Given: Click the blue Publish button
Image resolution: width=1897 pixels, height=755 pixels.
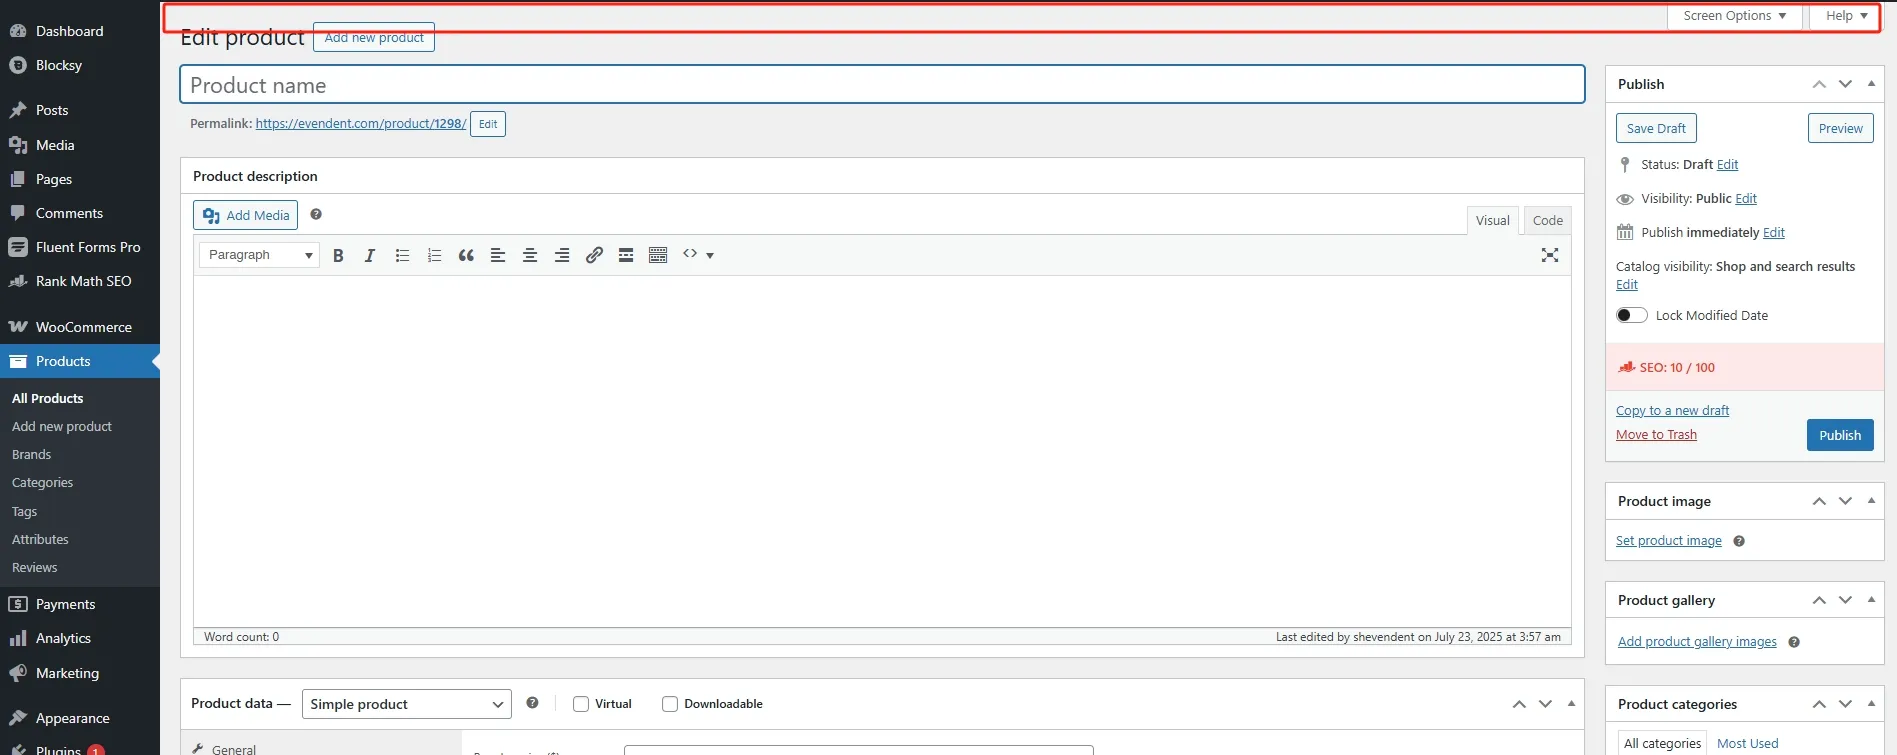Looking at the screenshot, I should tap(1840, 435).
